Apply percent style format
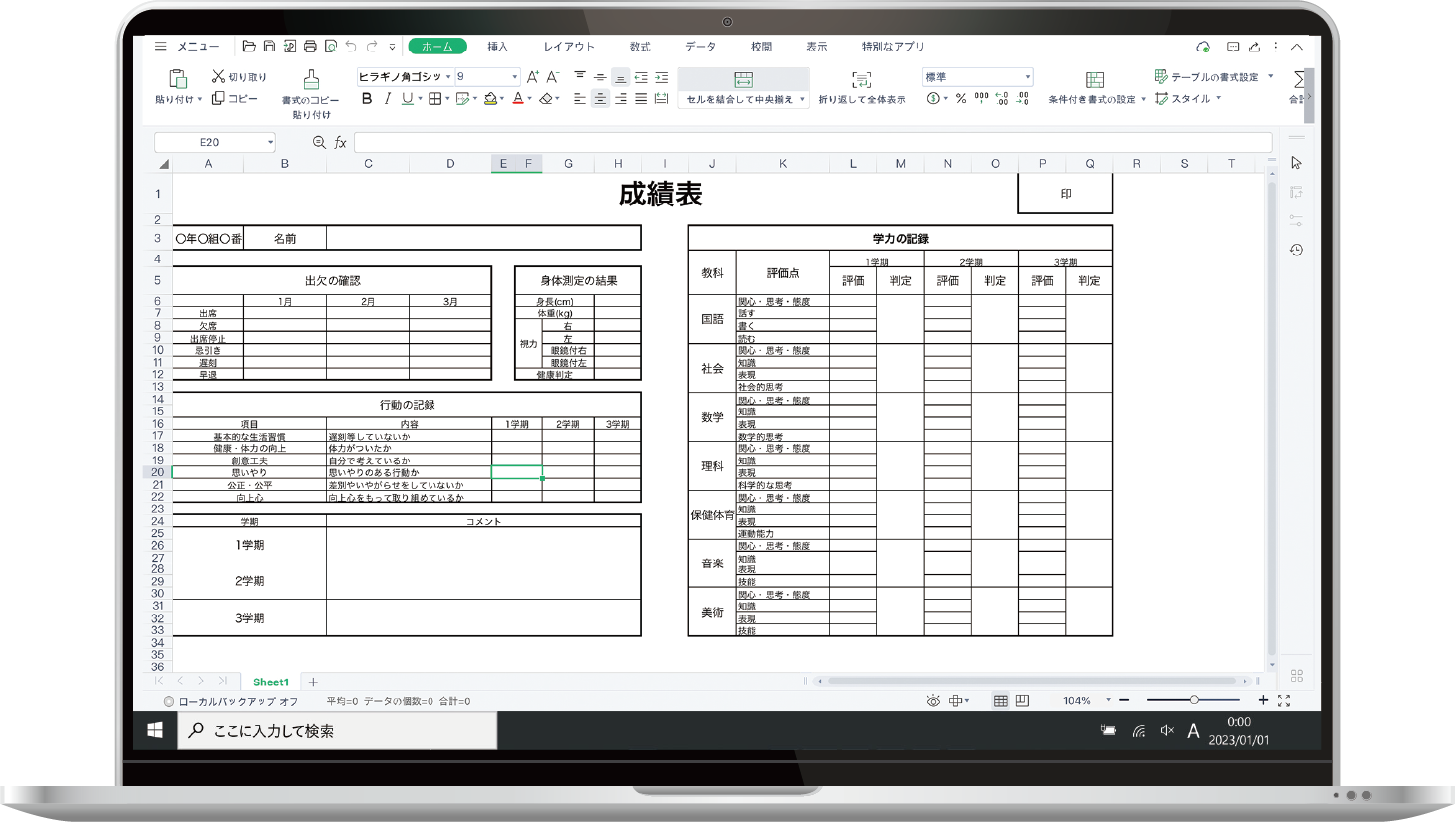 [x=960, y=99]
